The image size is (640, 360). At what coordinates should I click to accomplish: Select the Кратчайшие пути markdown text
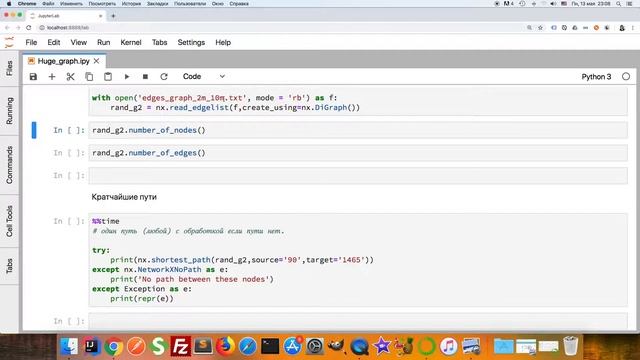pyautogui.click(x=124, y=197)
